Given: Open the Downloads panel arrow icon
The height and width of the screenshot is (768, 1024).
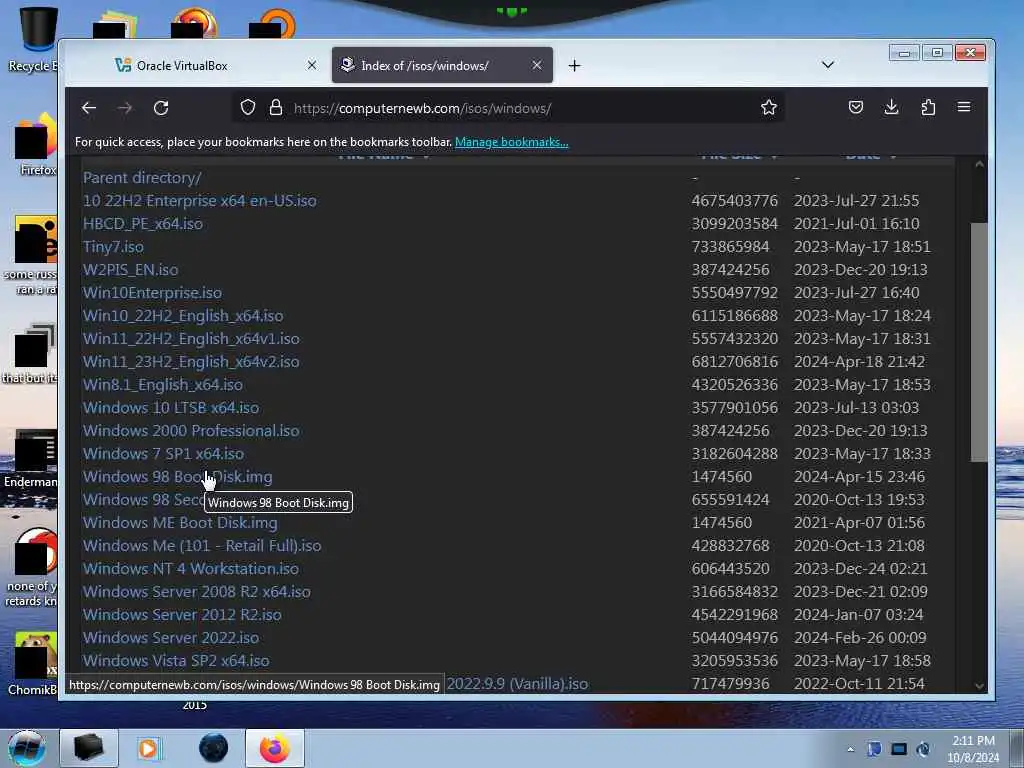Looking at the screenshot, I should click(891, 107).
